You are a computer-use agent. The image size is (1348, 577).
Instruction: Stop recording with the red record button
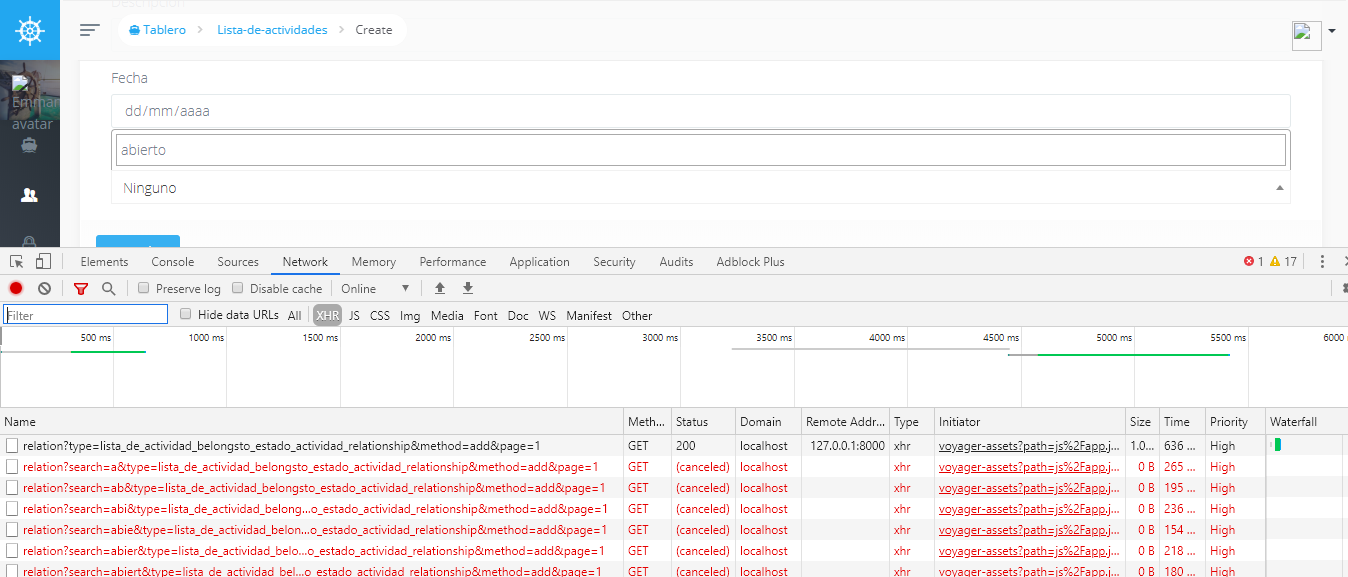click(x=14, y=288)
